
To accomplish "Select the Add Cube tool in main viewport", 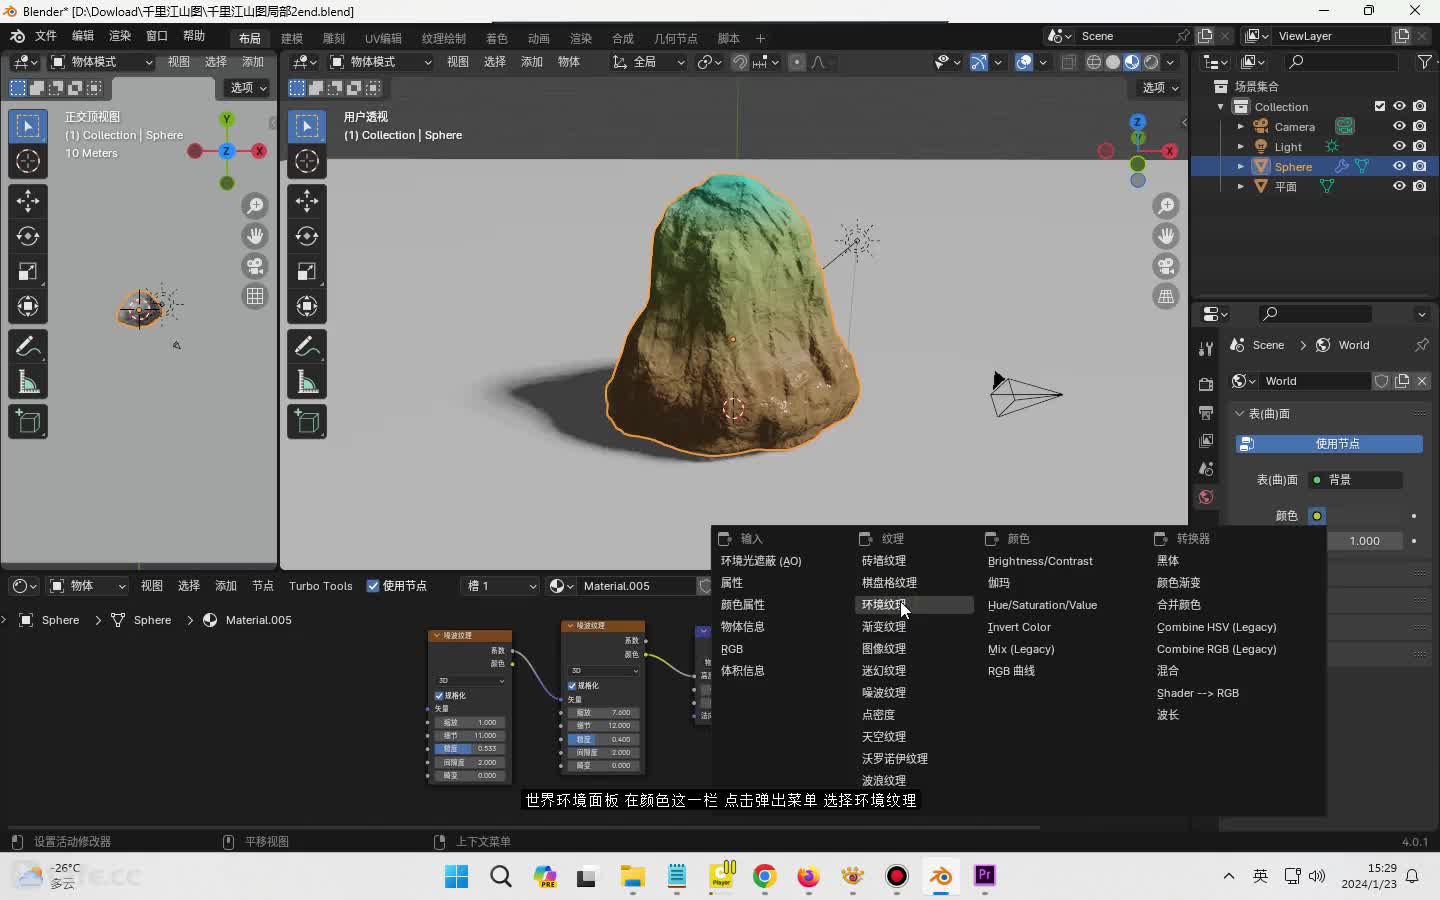I will [307, 422].
